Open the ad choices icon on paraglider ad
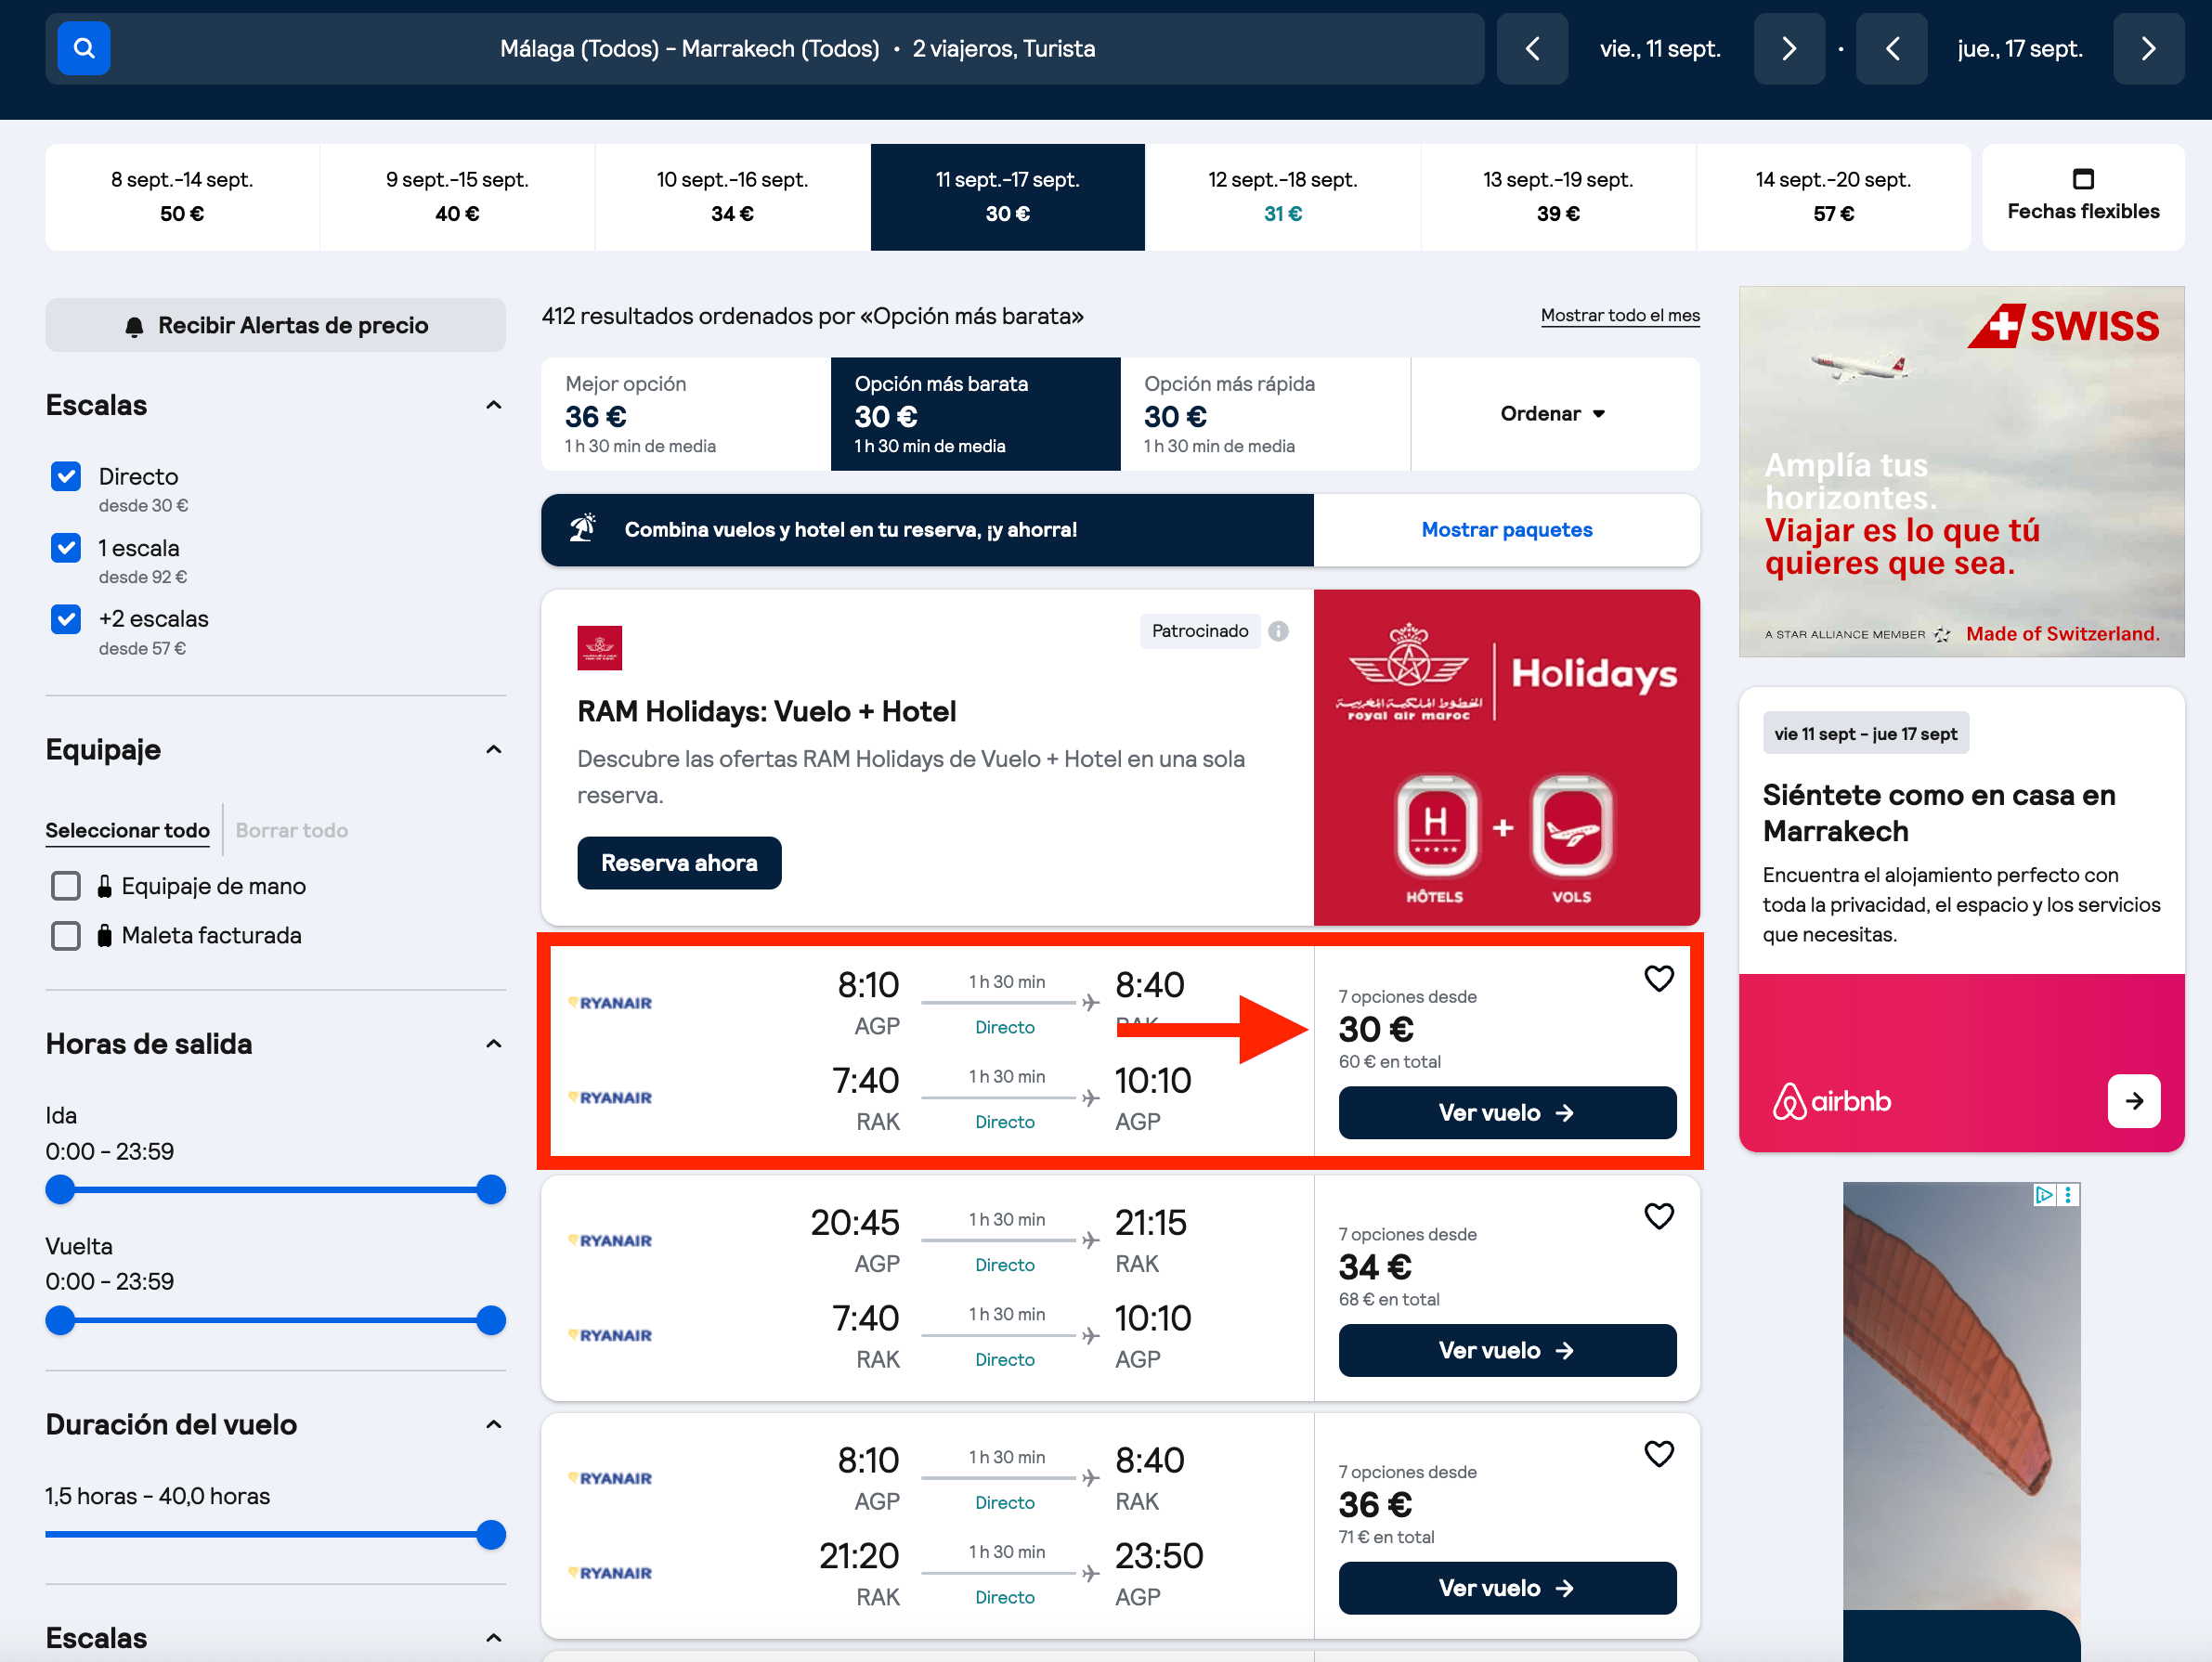The image size is (2212, 1662). pyautogui.click(x=2044, y=1194)
